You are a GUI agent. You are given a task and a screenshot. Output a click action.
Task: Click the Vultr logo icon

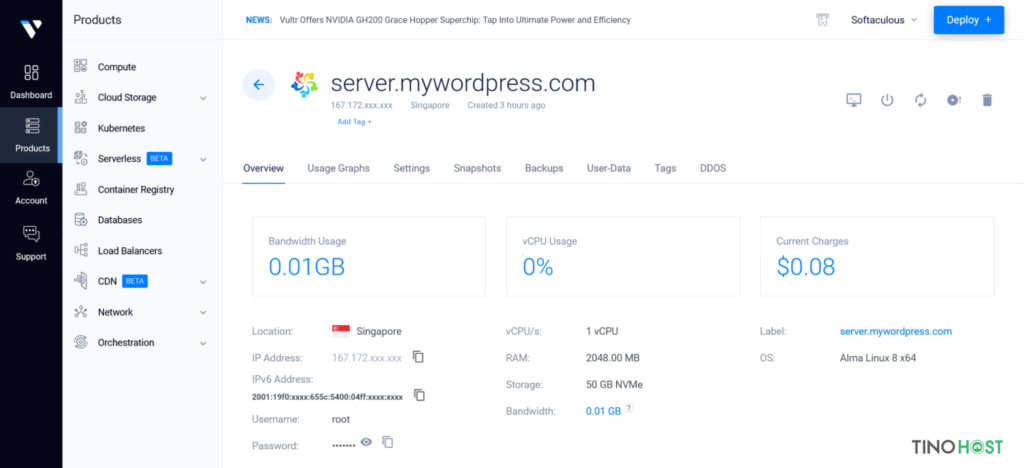click(31, 28)
